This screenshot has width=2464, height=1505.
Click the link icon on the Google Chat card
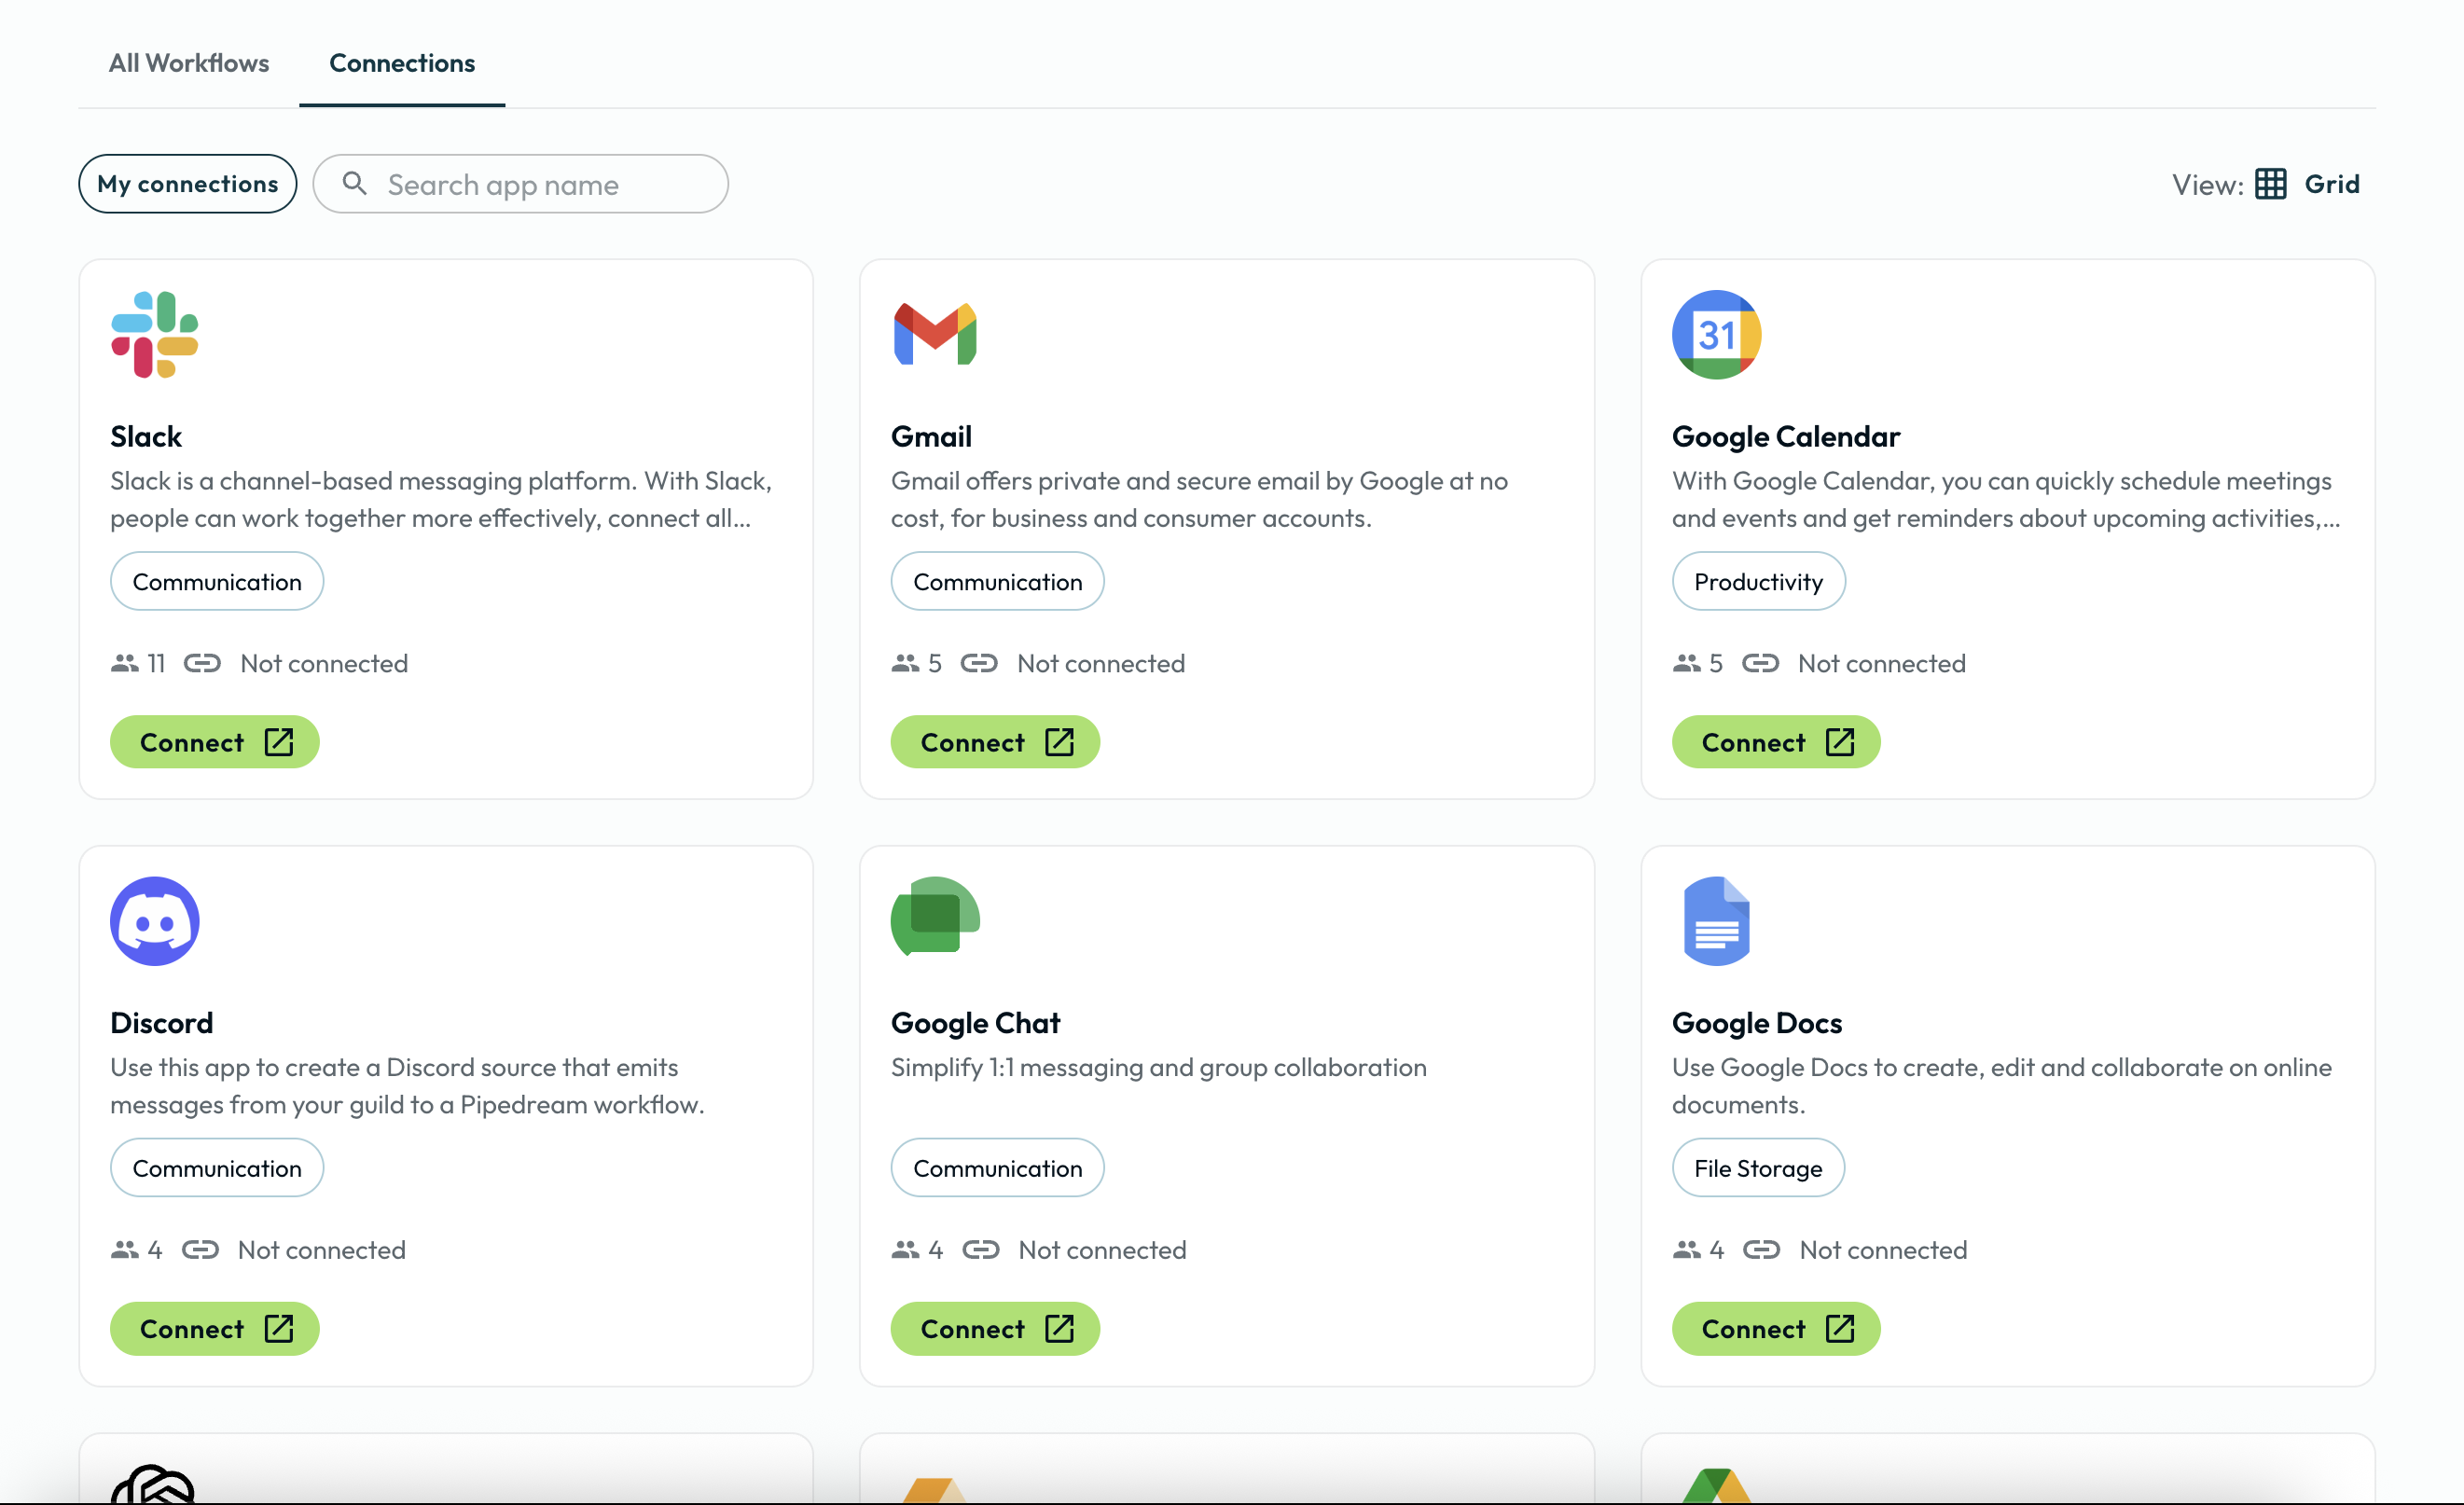[981, 1249]
